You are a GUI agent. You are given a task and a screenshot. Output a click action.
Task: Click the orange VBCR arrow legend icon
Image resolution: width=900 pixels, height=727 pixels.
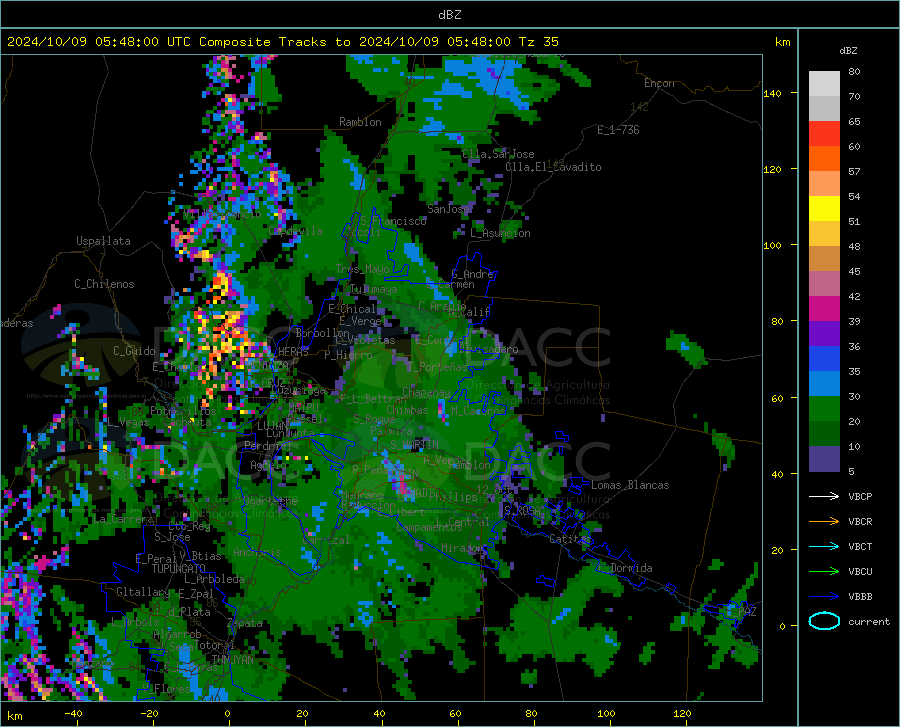pos(824,522)
